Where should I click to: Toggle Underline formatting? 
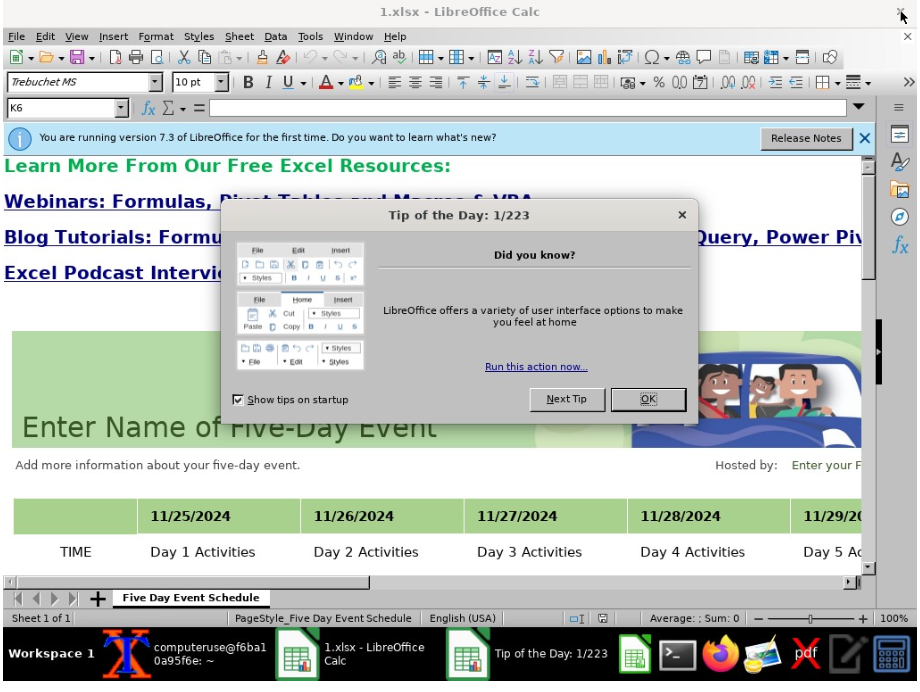288,82
